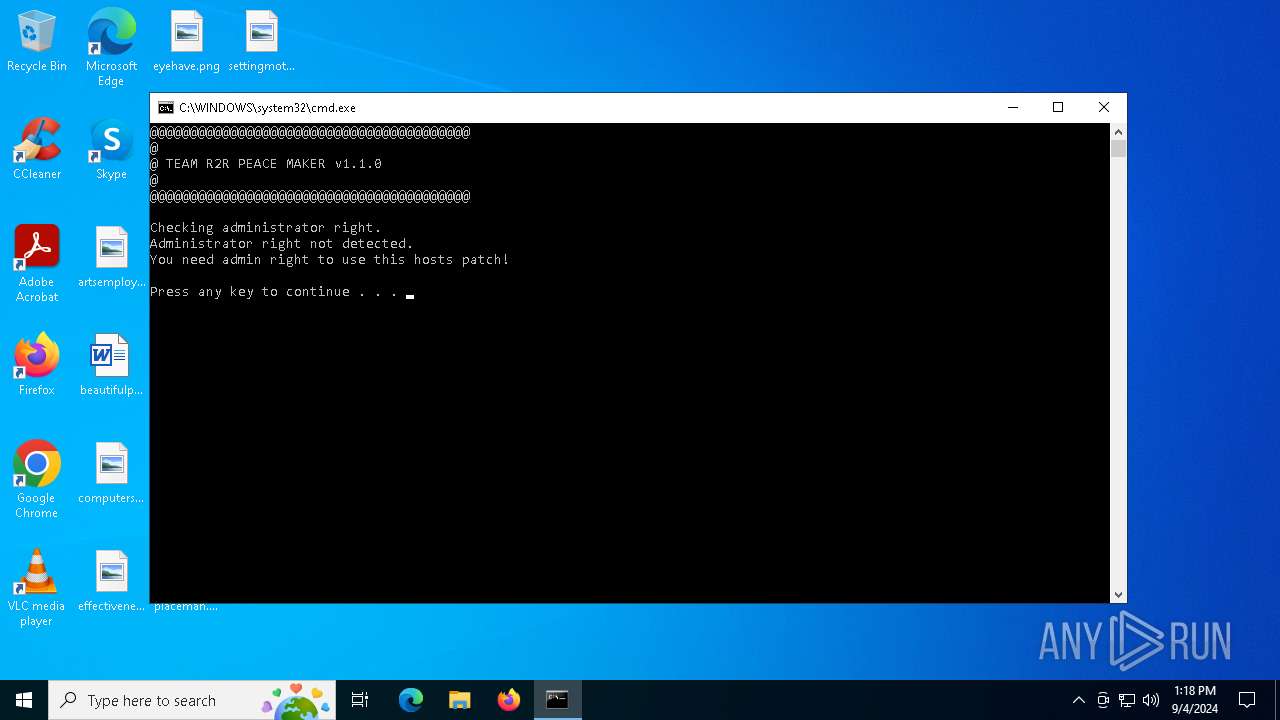The image size is (1280, 720).
Task: Launch the Google Chrome desktop shortcut
Action: click(x=37, y=480)
